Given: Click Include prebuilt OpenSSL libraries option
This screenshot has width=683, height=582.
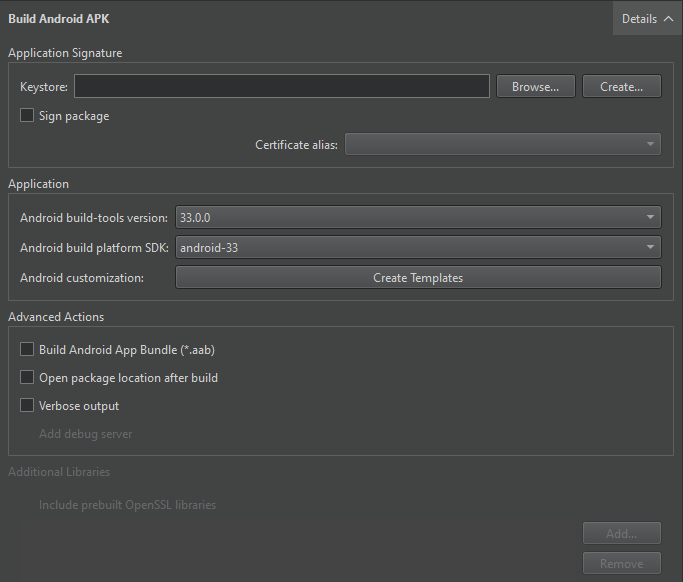Looking at the screenshot, I should pos(127,505).
